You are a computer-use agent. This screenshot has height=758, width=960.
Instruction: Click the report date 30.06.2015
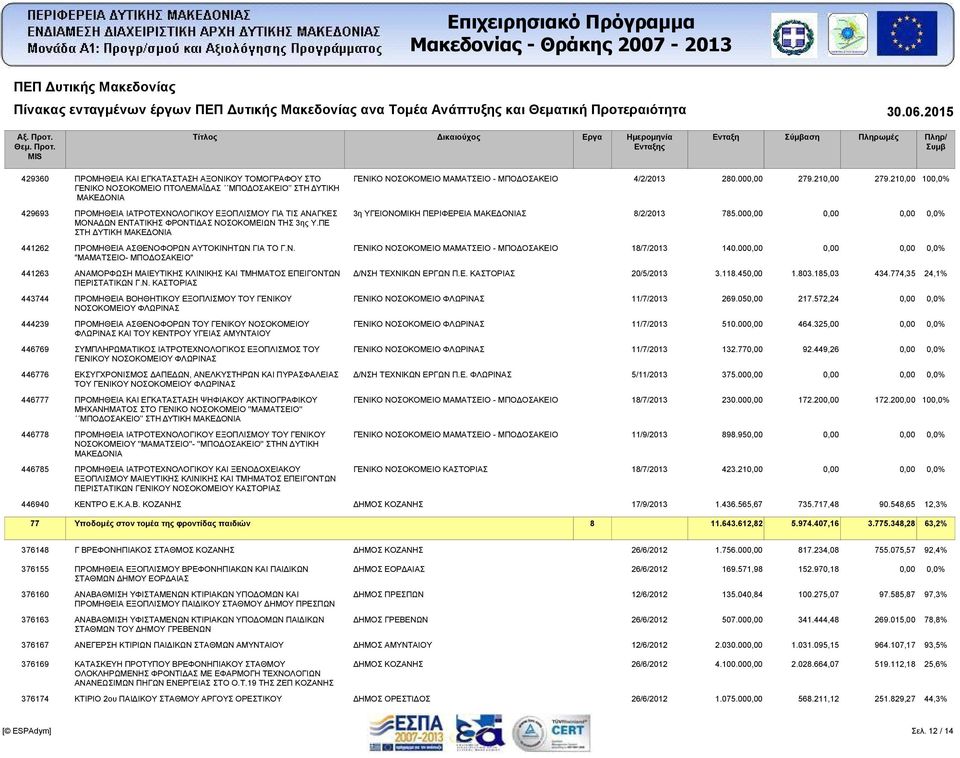click(920, 111)
